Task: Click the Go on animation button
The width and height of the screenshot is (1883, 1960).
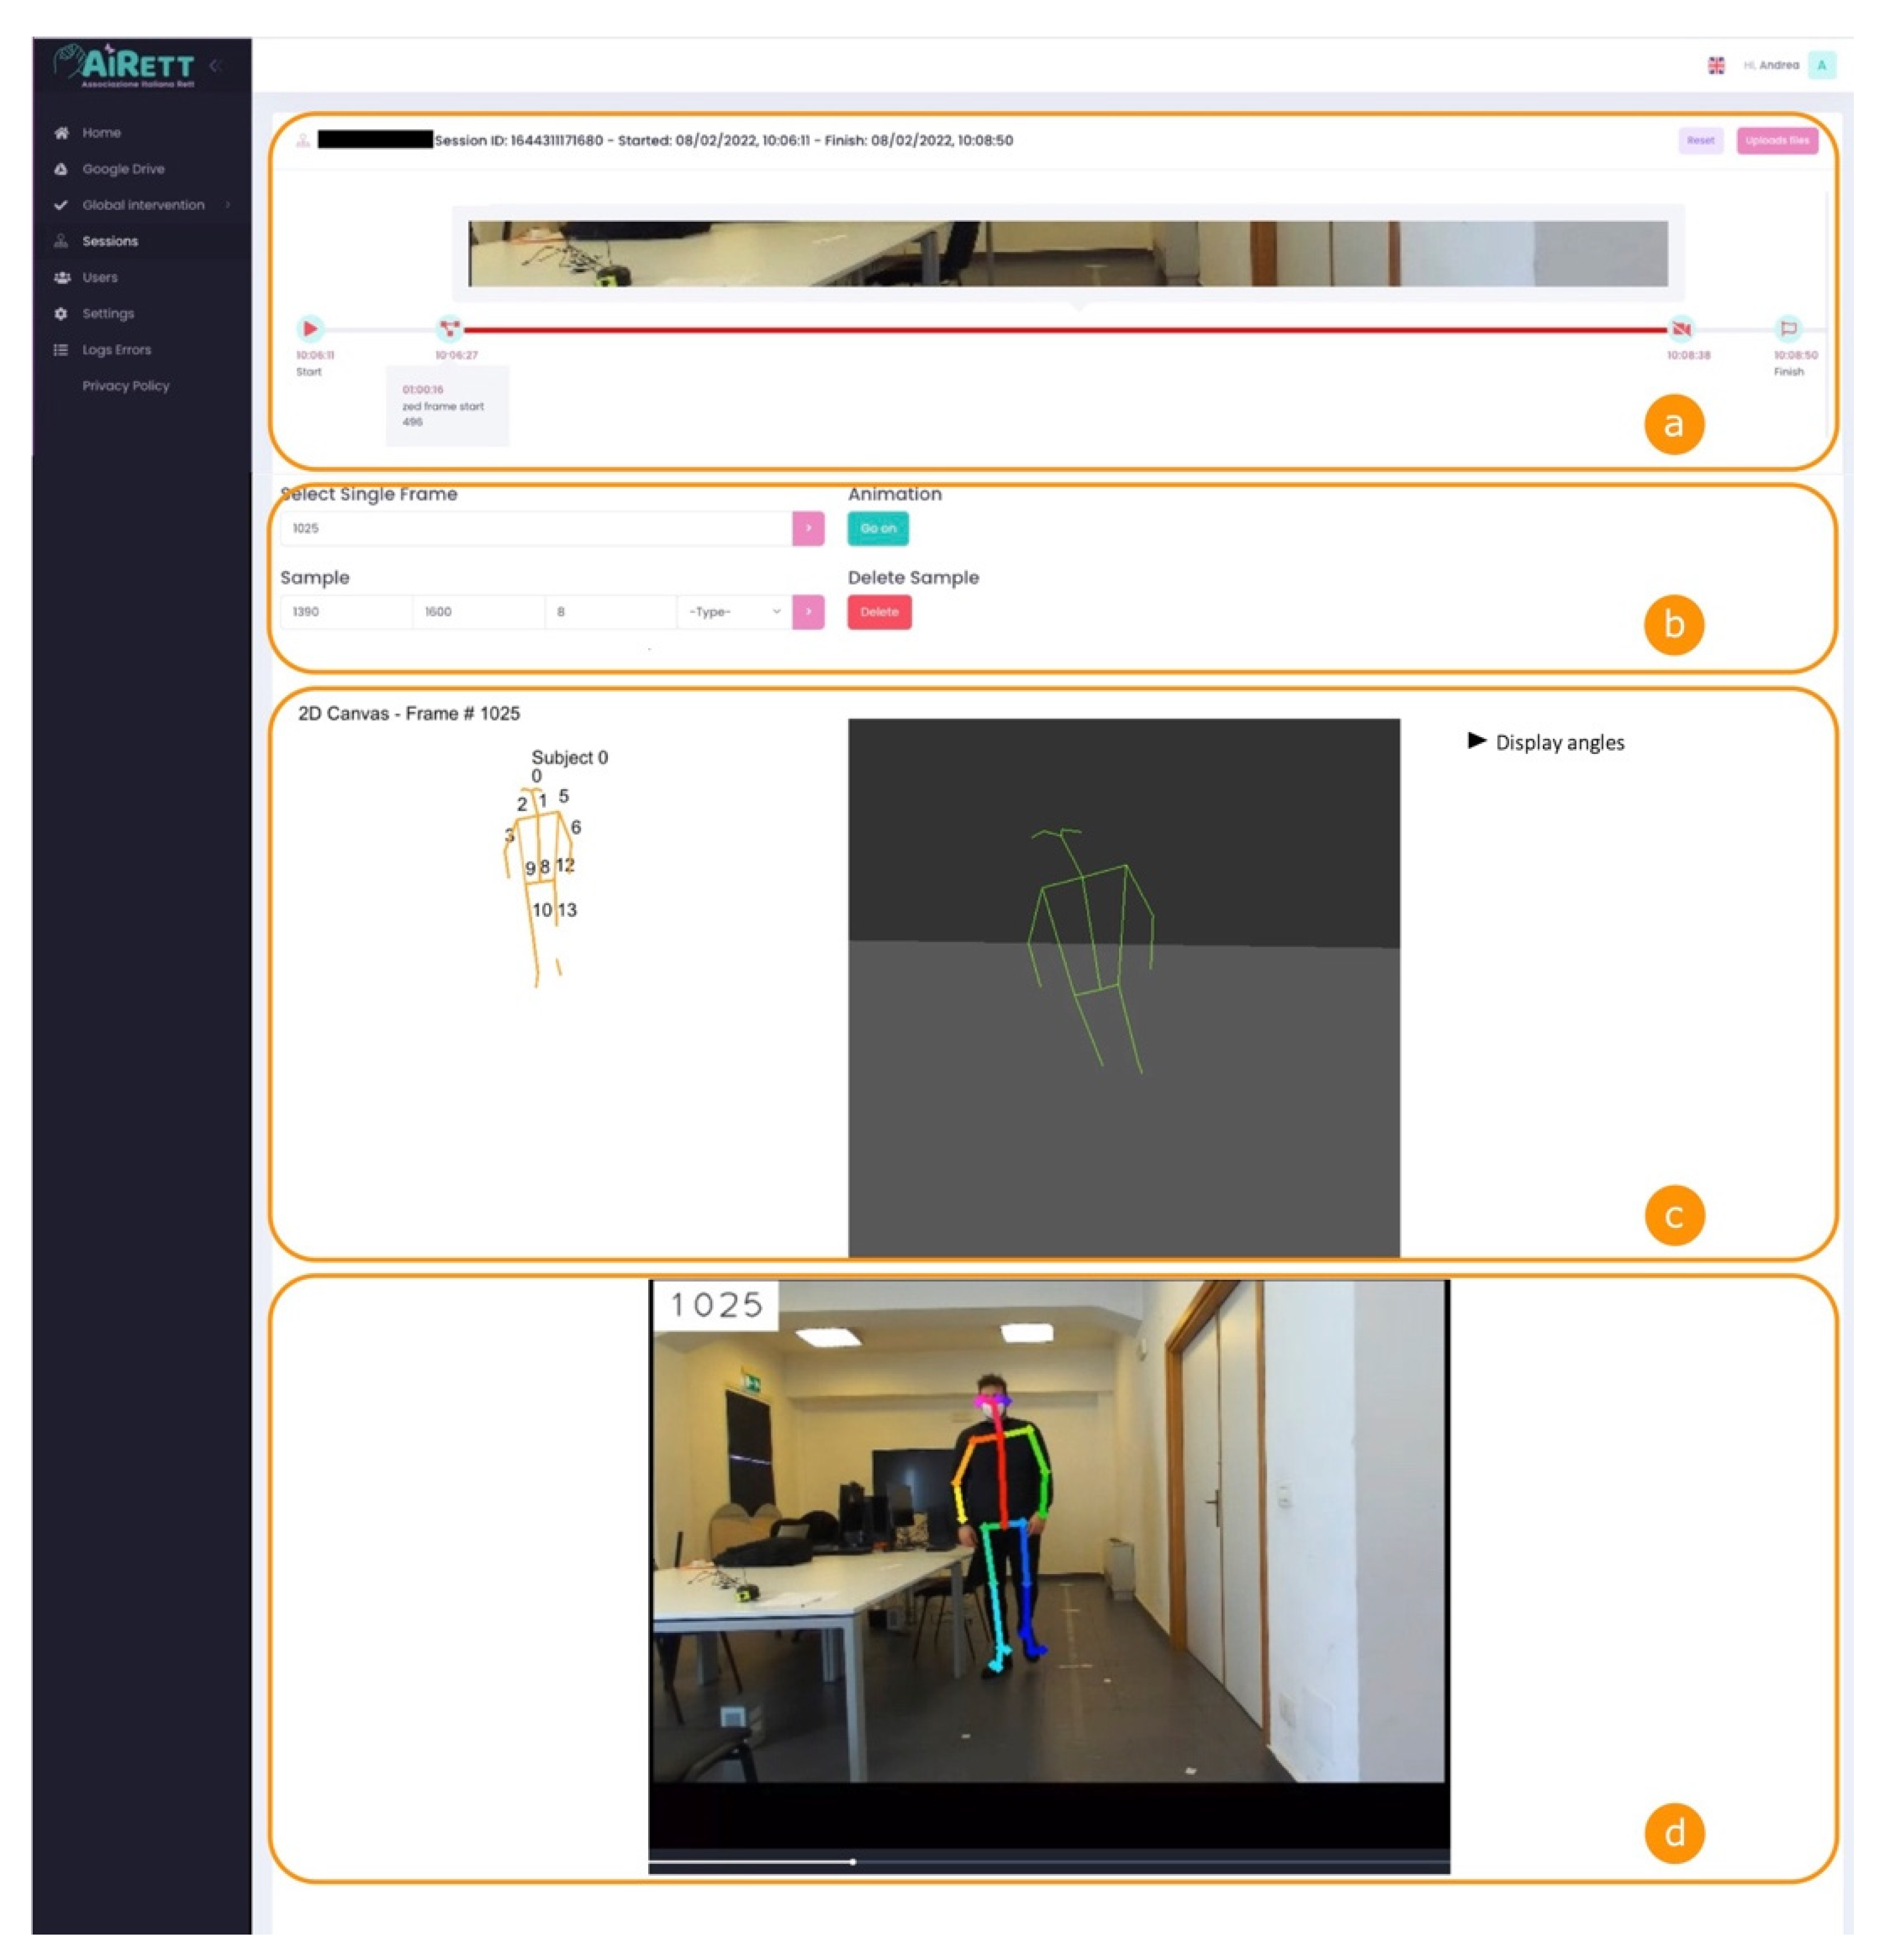Action: pos(877,528)
